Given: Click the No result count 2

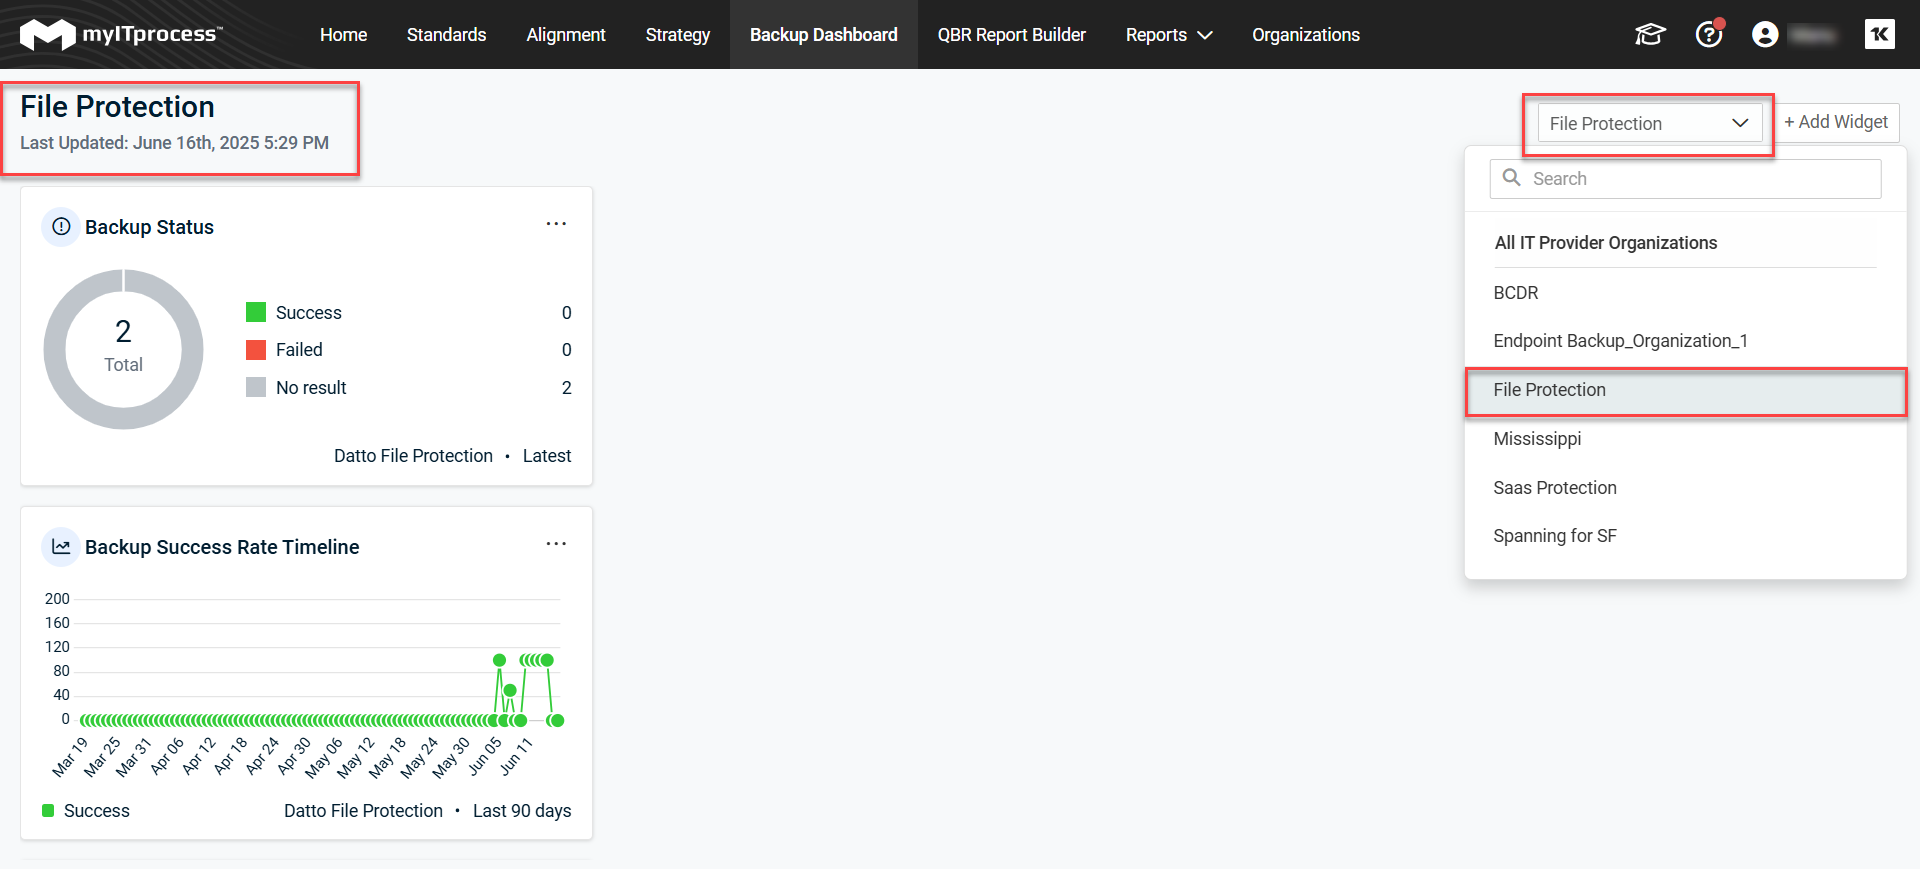Looking at the screenshot, I should [567, 387].
